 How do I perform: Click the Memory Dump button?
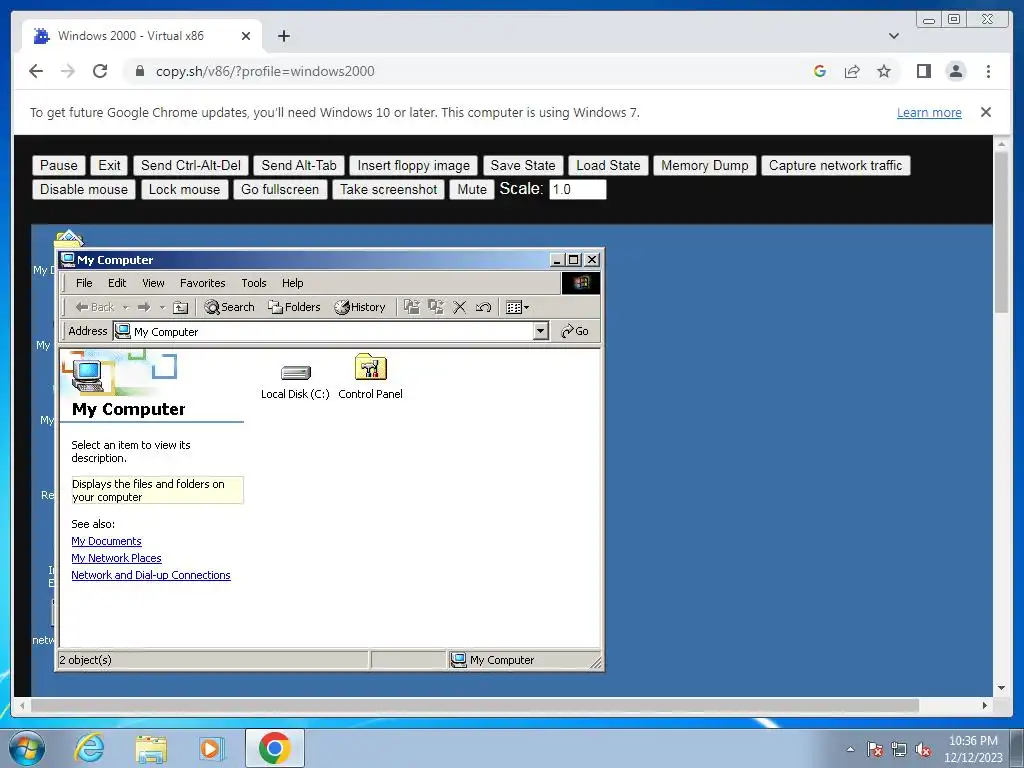click(x=705, y=165)
